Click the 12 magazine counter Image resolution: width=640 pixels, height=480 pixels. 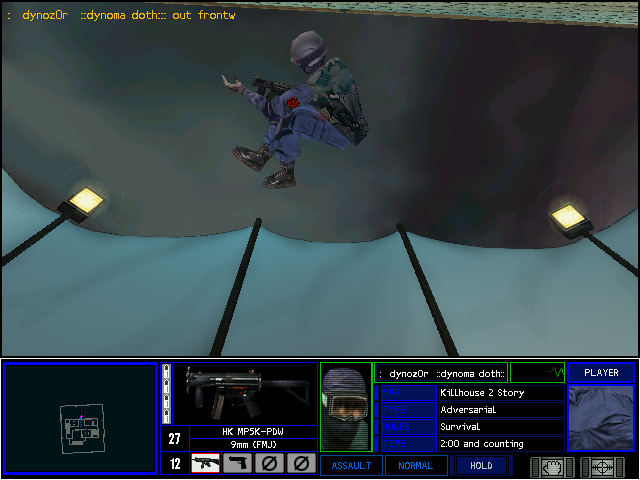[x=175, y=463]
